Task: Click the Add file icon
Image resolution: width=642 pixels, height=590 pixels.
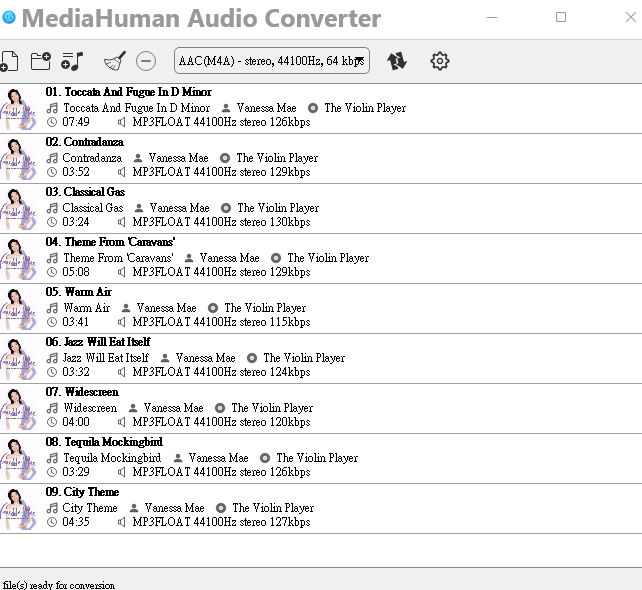Action: pos(8,62)
